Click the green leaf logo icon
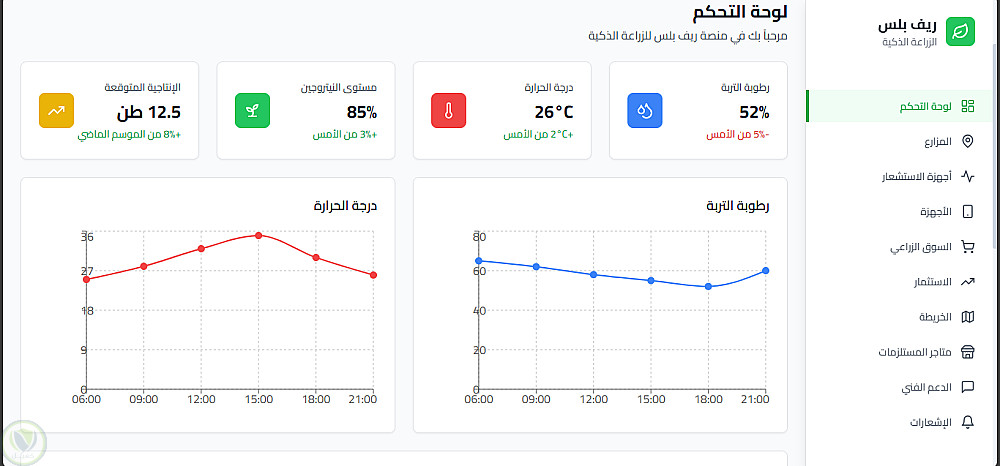The height and width of the screenshot is (466, 1000). [x=960, y=30]
